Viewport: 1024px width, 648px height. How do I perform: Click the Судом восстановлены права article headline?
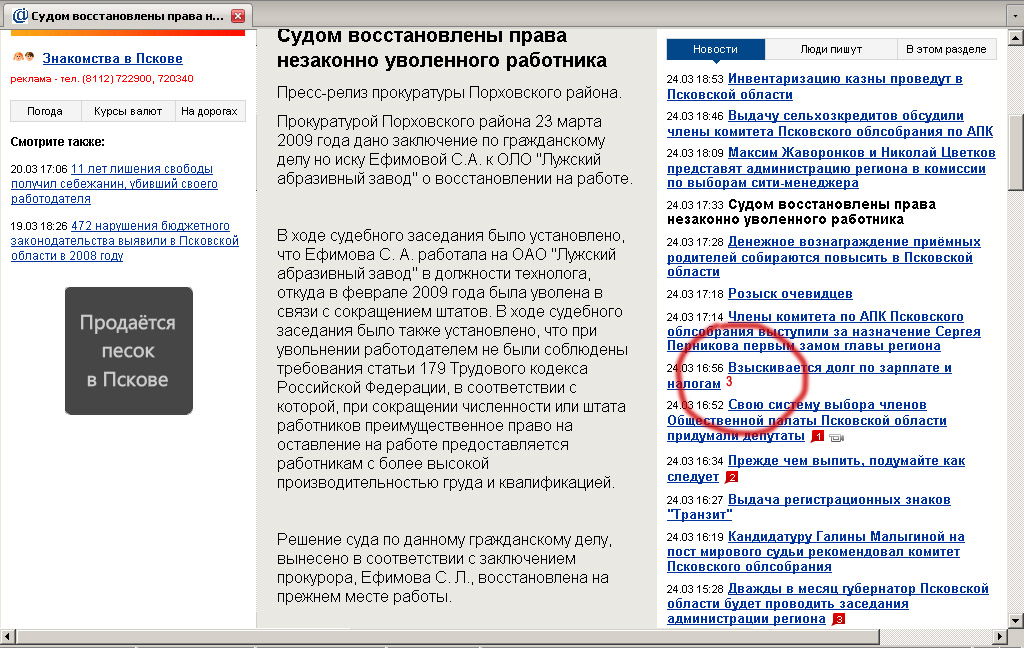(x=441, y=48)
